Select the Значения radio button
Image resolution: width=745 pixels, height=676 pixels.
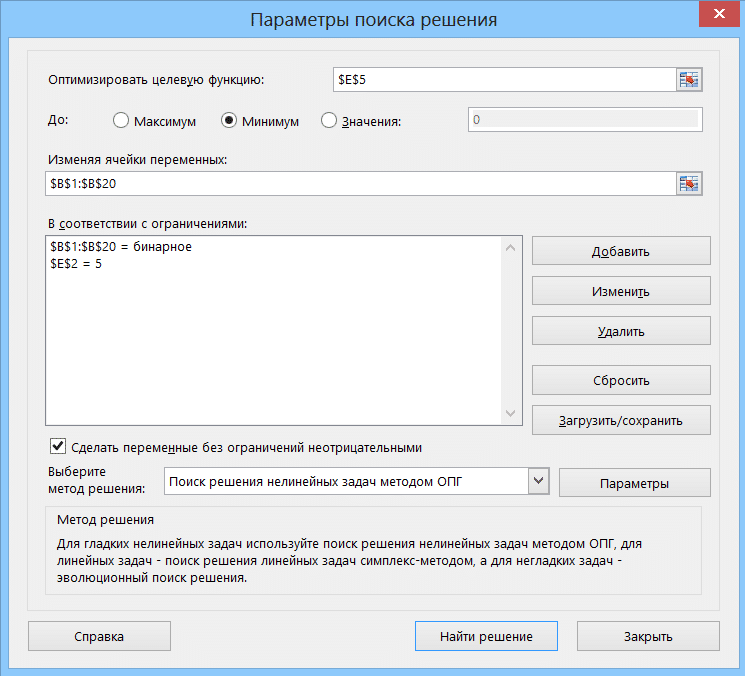pyautogui.click(x=328, y=121)
